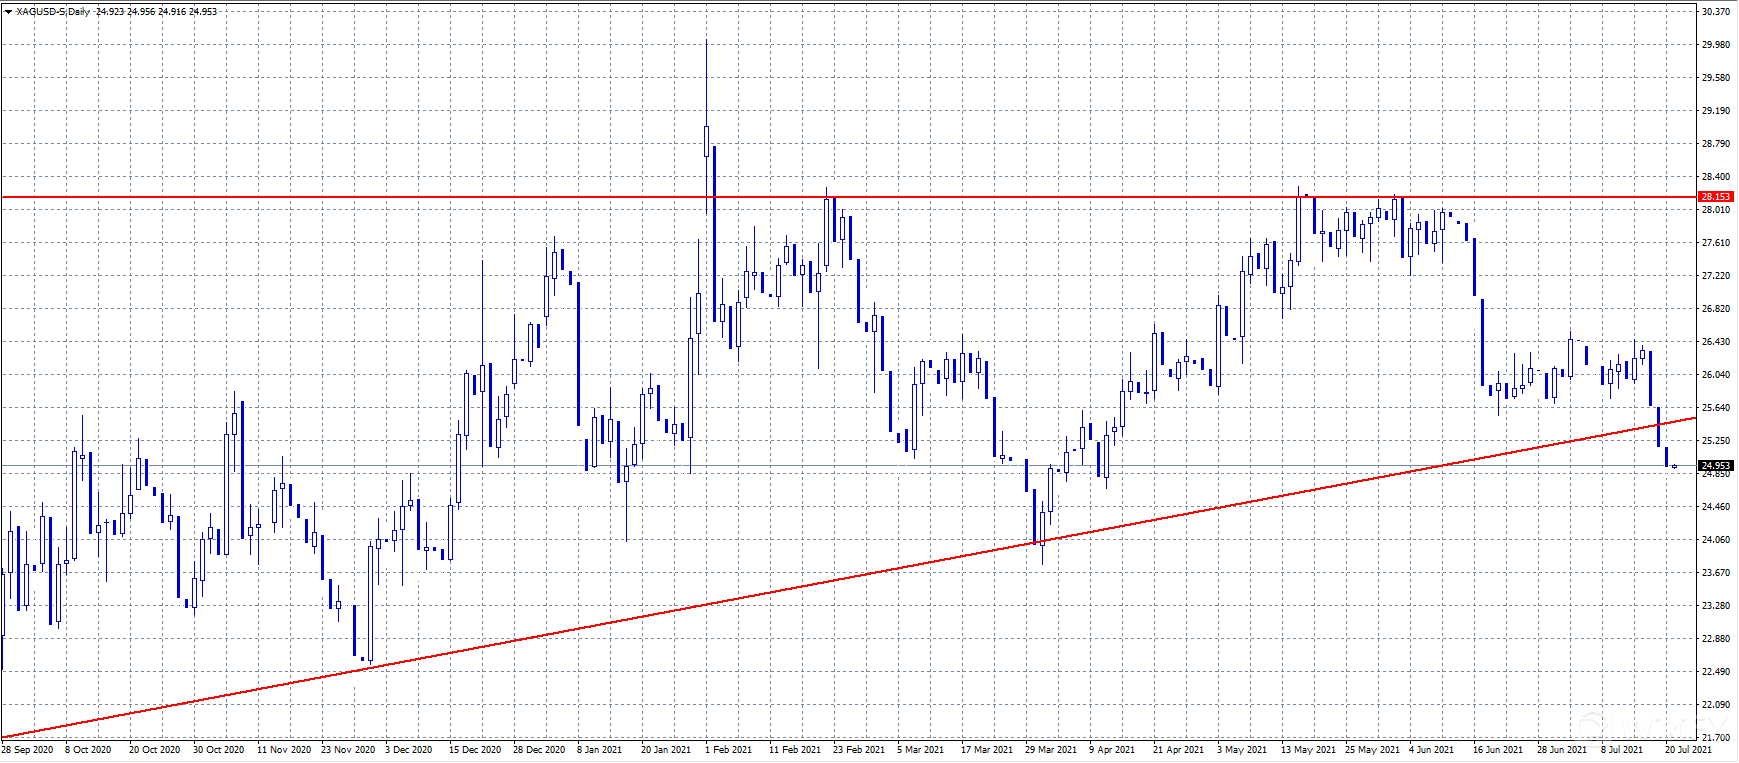1739x763 pixels.
Task: Click the 28.400 price axis label
Action: tap(1716, 177)
